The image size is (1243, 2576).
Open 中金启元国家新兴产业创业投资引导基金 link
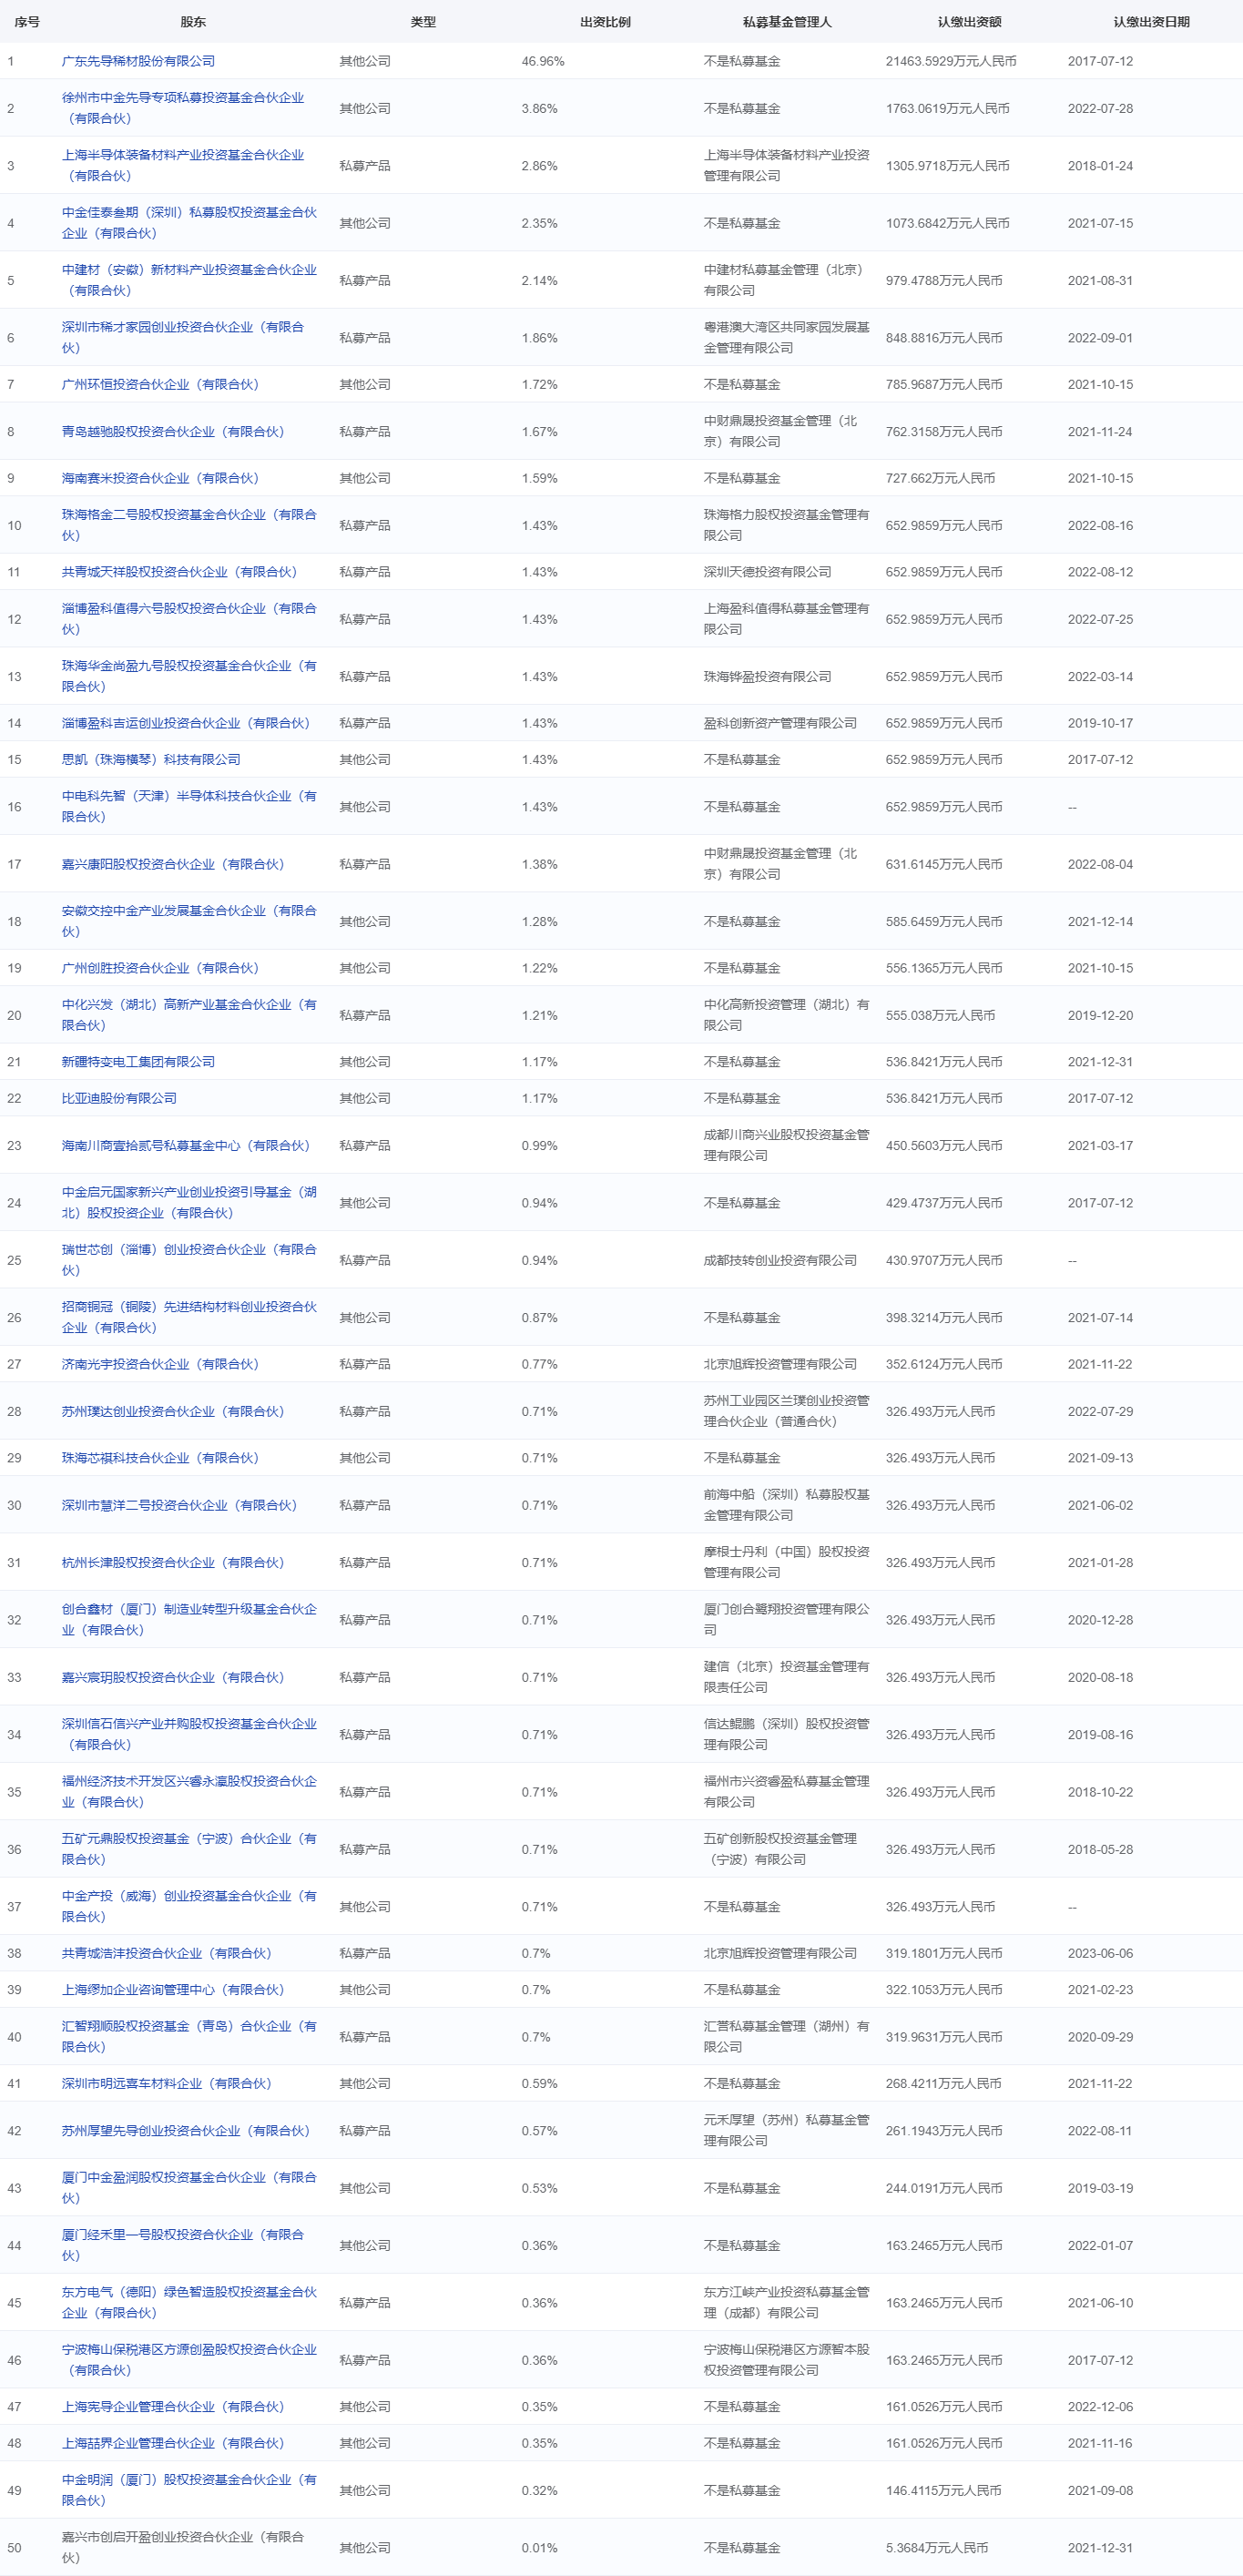tap(189, 1203)
